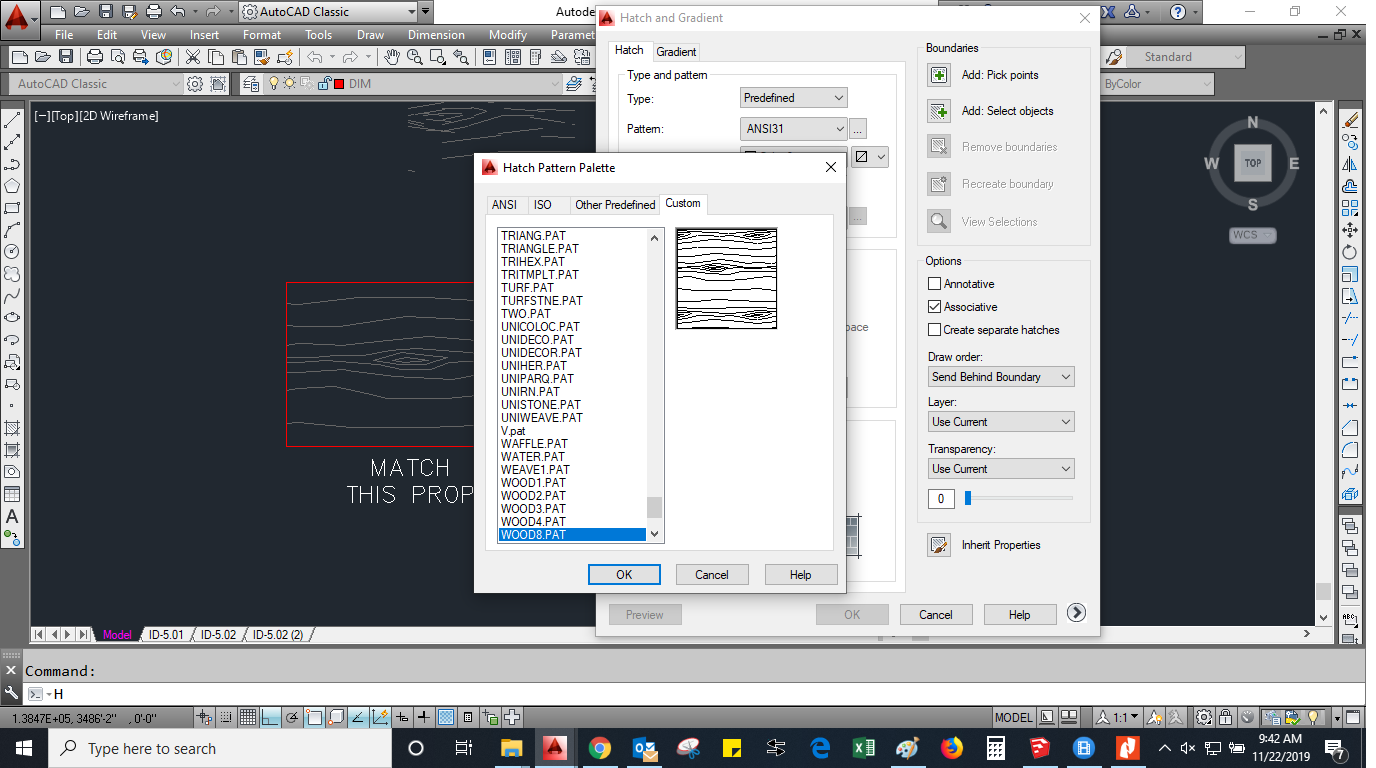This screenshot has width=1376, height=768.
Task: Check Create separate hatches option
Action: (935, 330)
